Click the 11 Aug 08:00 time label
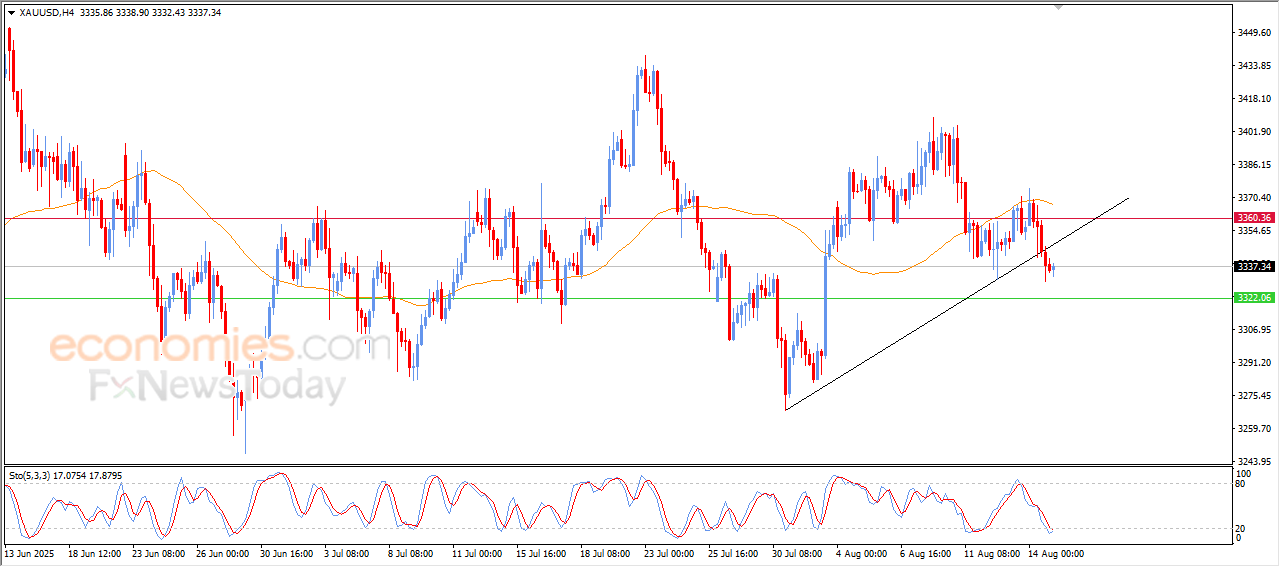 click(990, 553)
